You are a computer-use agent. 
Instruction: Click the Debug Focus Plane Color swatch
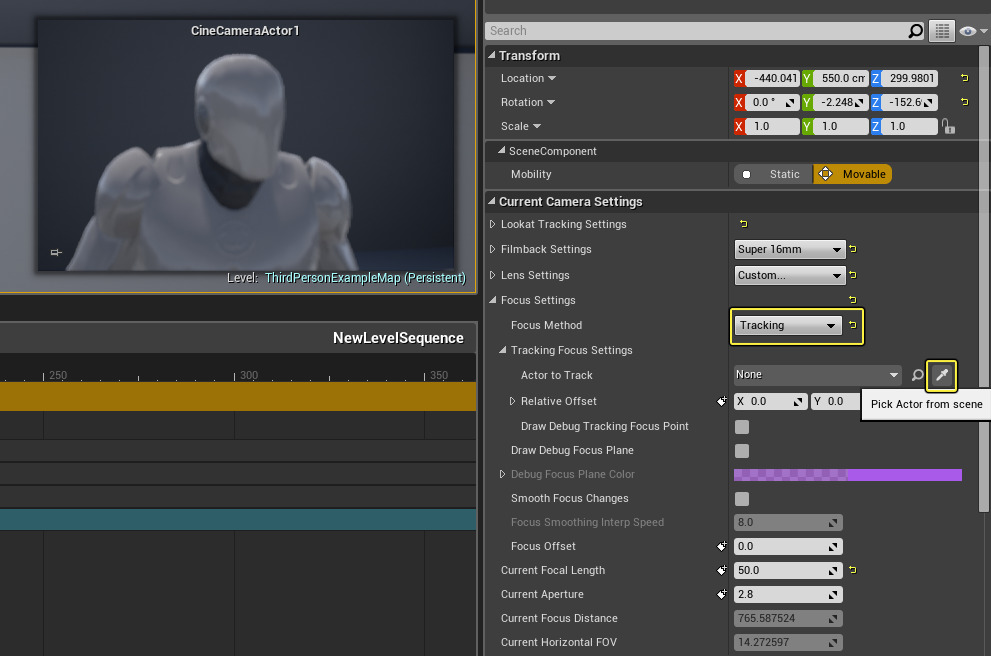pyautogui.click(x=847, y=475)
